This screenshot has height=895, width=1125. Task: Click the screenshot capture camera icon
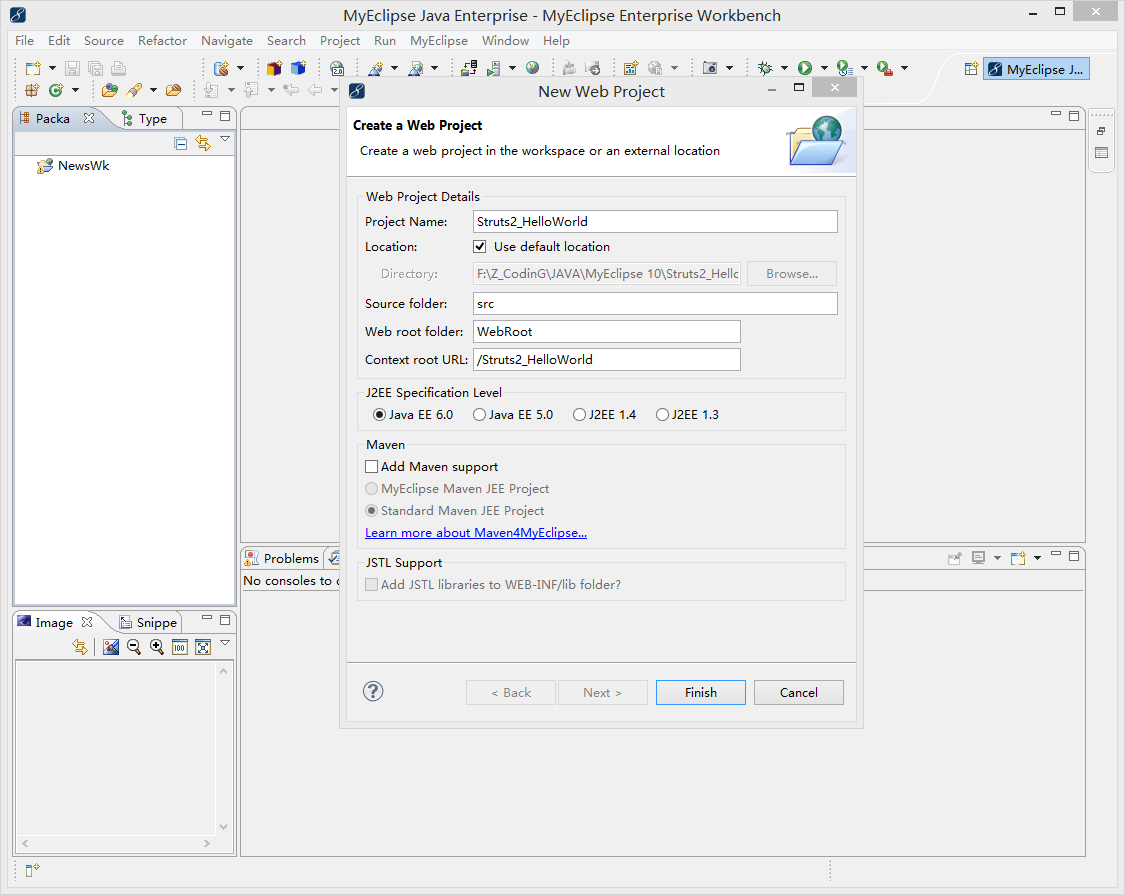(710, 68)
